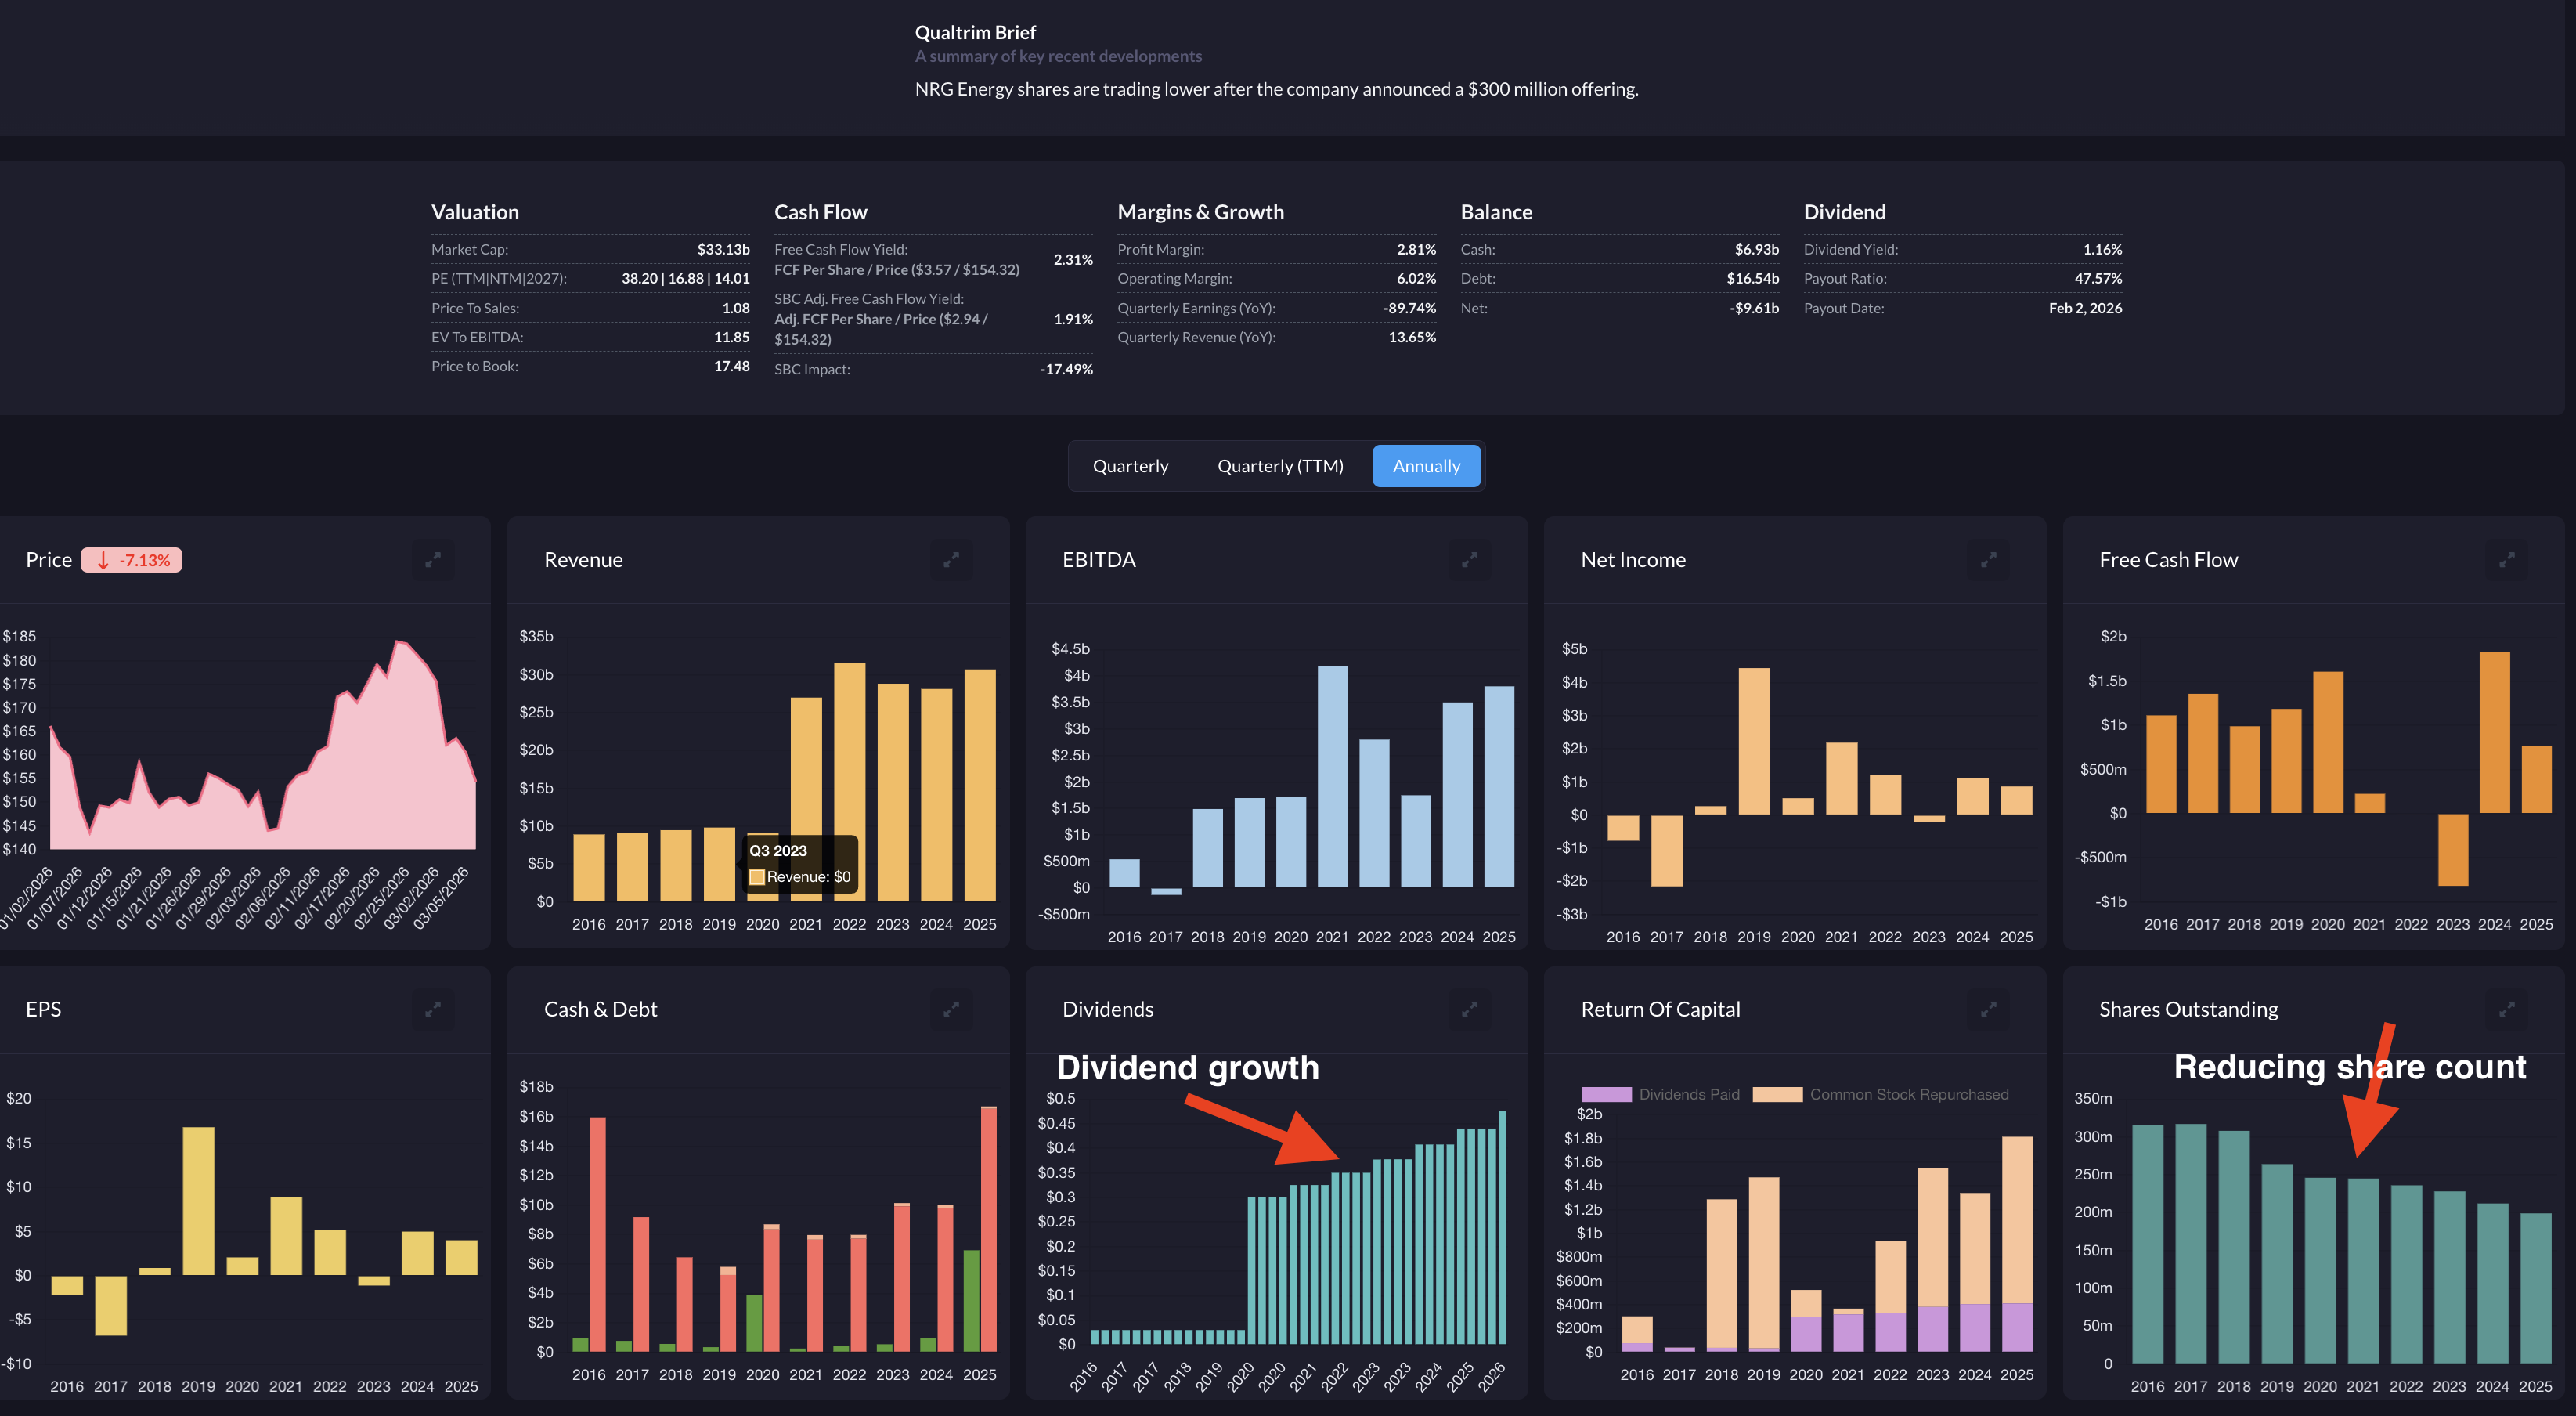2576x1416 pixels.
Task: Click the 2022 Revenue bar
Action: 849,782
